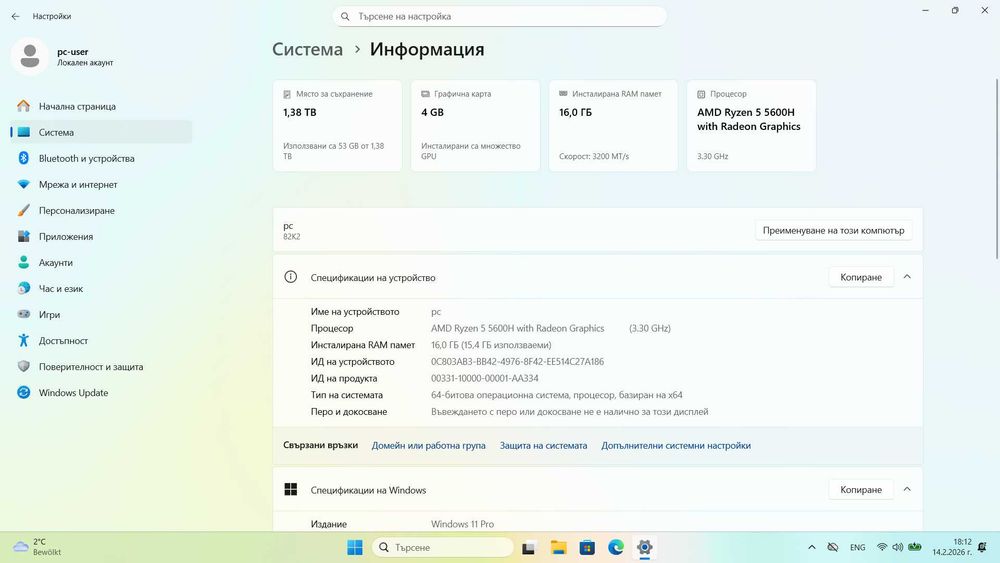Click the Windows Update refresh icon
This screenshot has width=1000, height=563.
point(24,393)
